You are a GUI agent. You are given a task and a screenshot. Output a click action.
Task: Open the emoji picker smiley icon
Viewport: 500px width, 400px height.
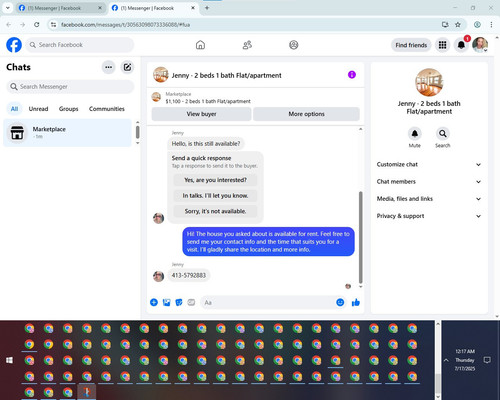point(340,302)
